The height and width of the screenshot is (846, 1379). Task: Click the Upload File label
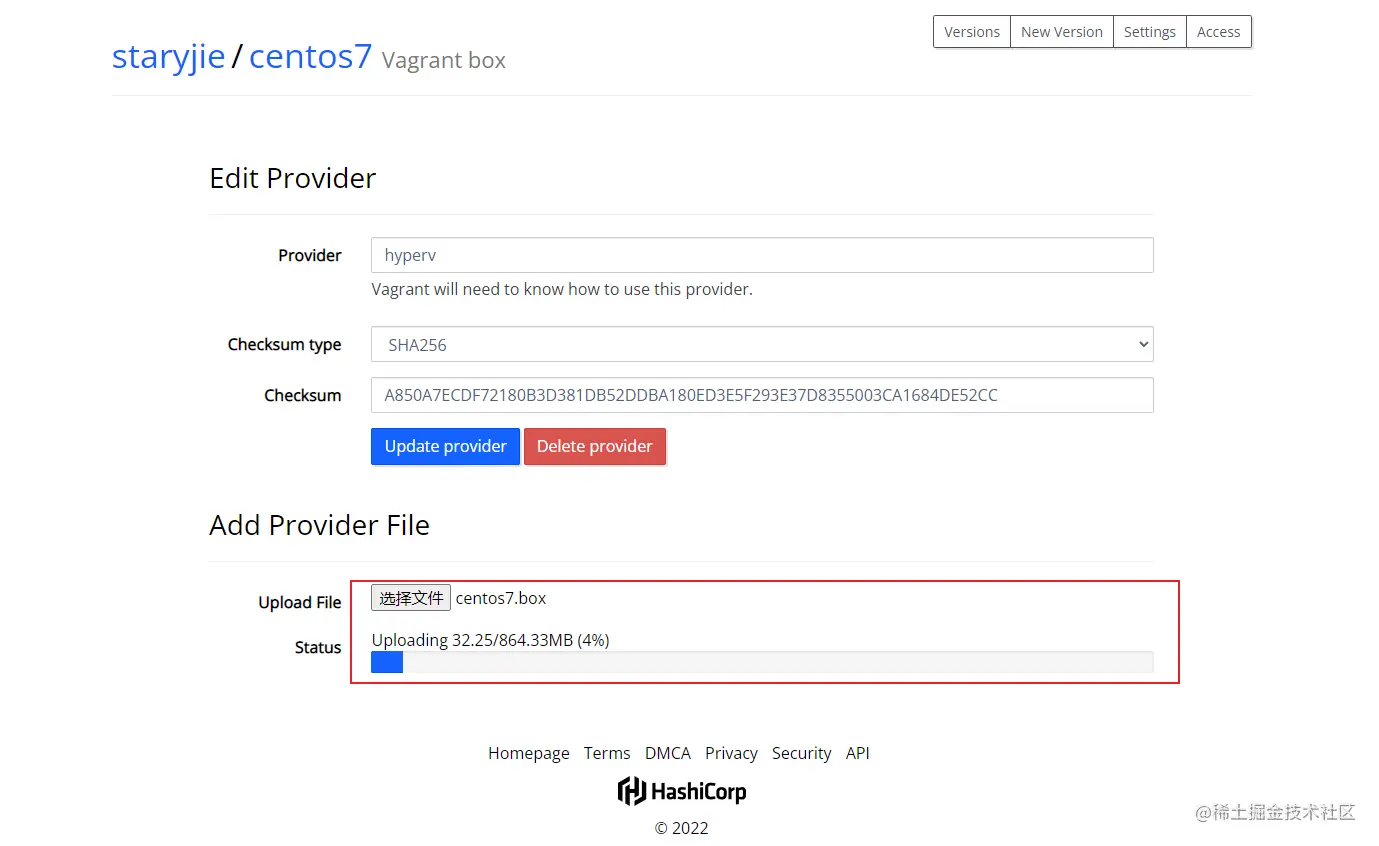click(x=300, y=602)
